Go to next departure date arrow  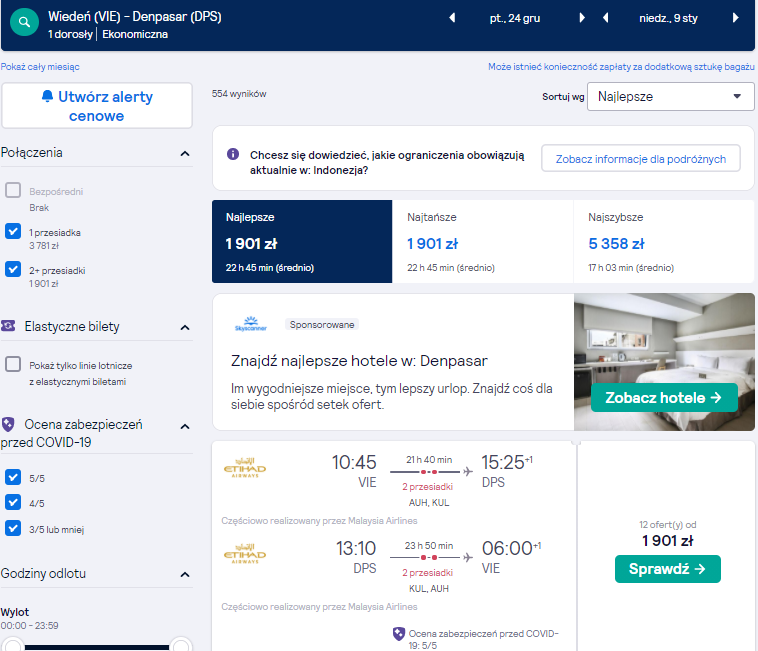click(582, 18)
